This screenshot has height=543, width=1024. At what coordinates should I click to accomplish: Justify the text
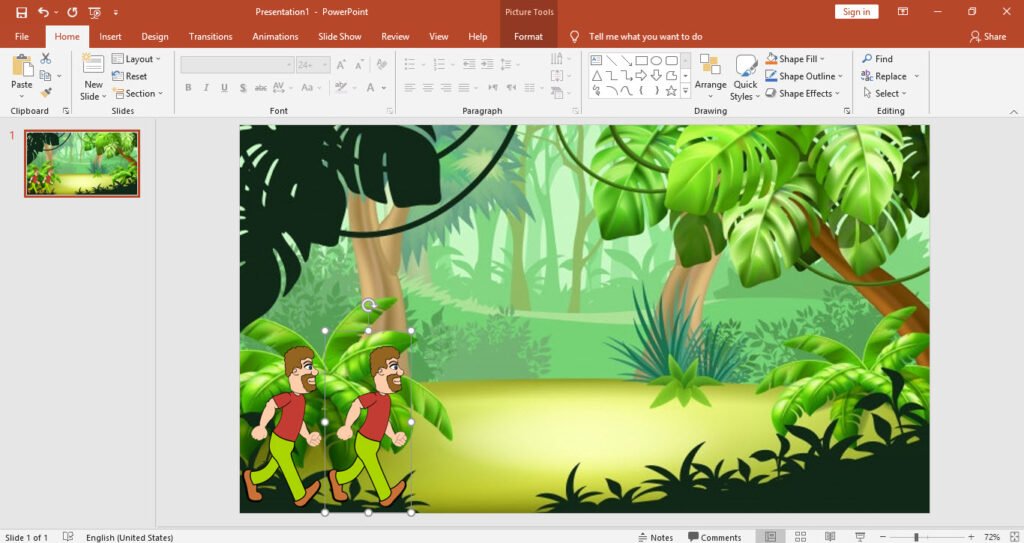click(464, 88)
